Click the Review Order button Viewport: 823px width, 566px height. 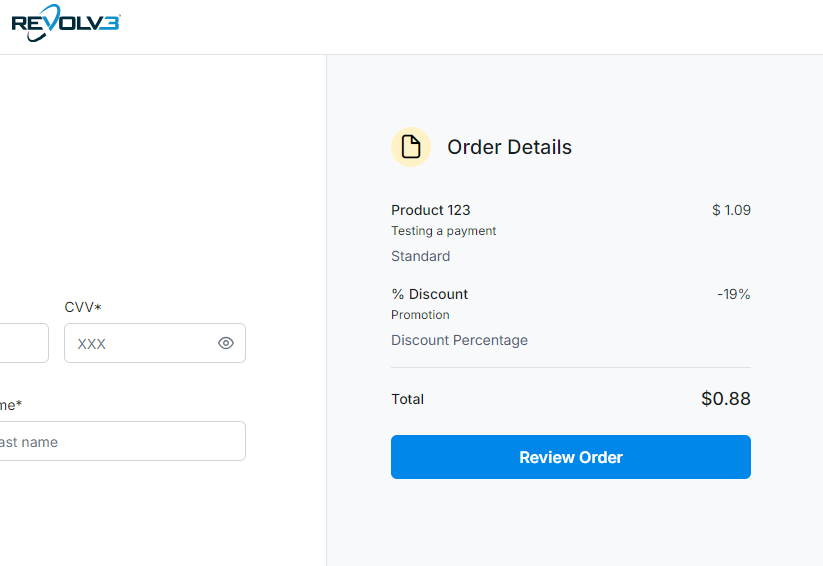571,457
